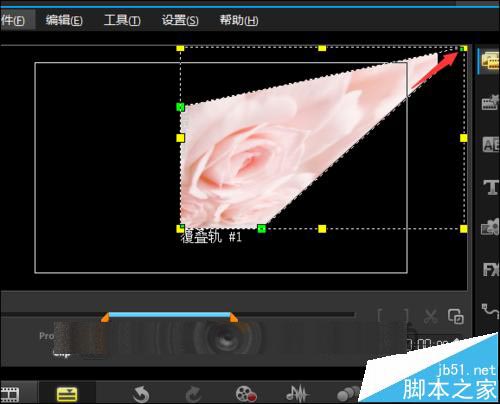Click the top-right green distortion handle

tap(462, 49)
